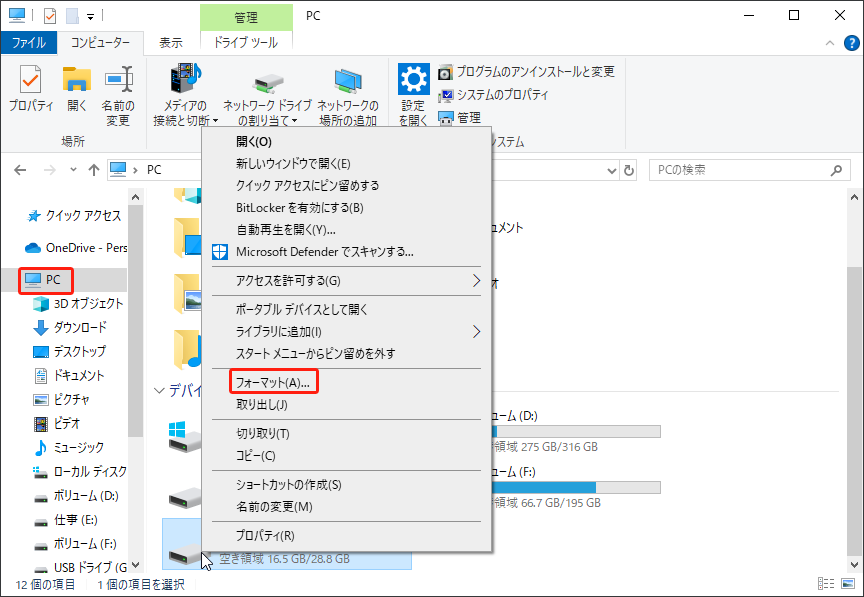This screenshot has height=597, width=864.
Task: Open System properties (システムのプロパティ)
Action: pos(493,95)
